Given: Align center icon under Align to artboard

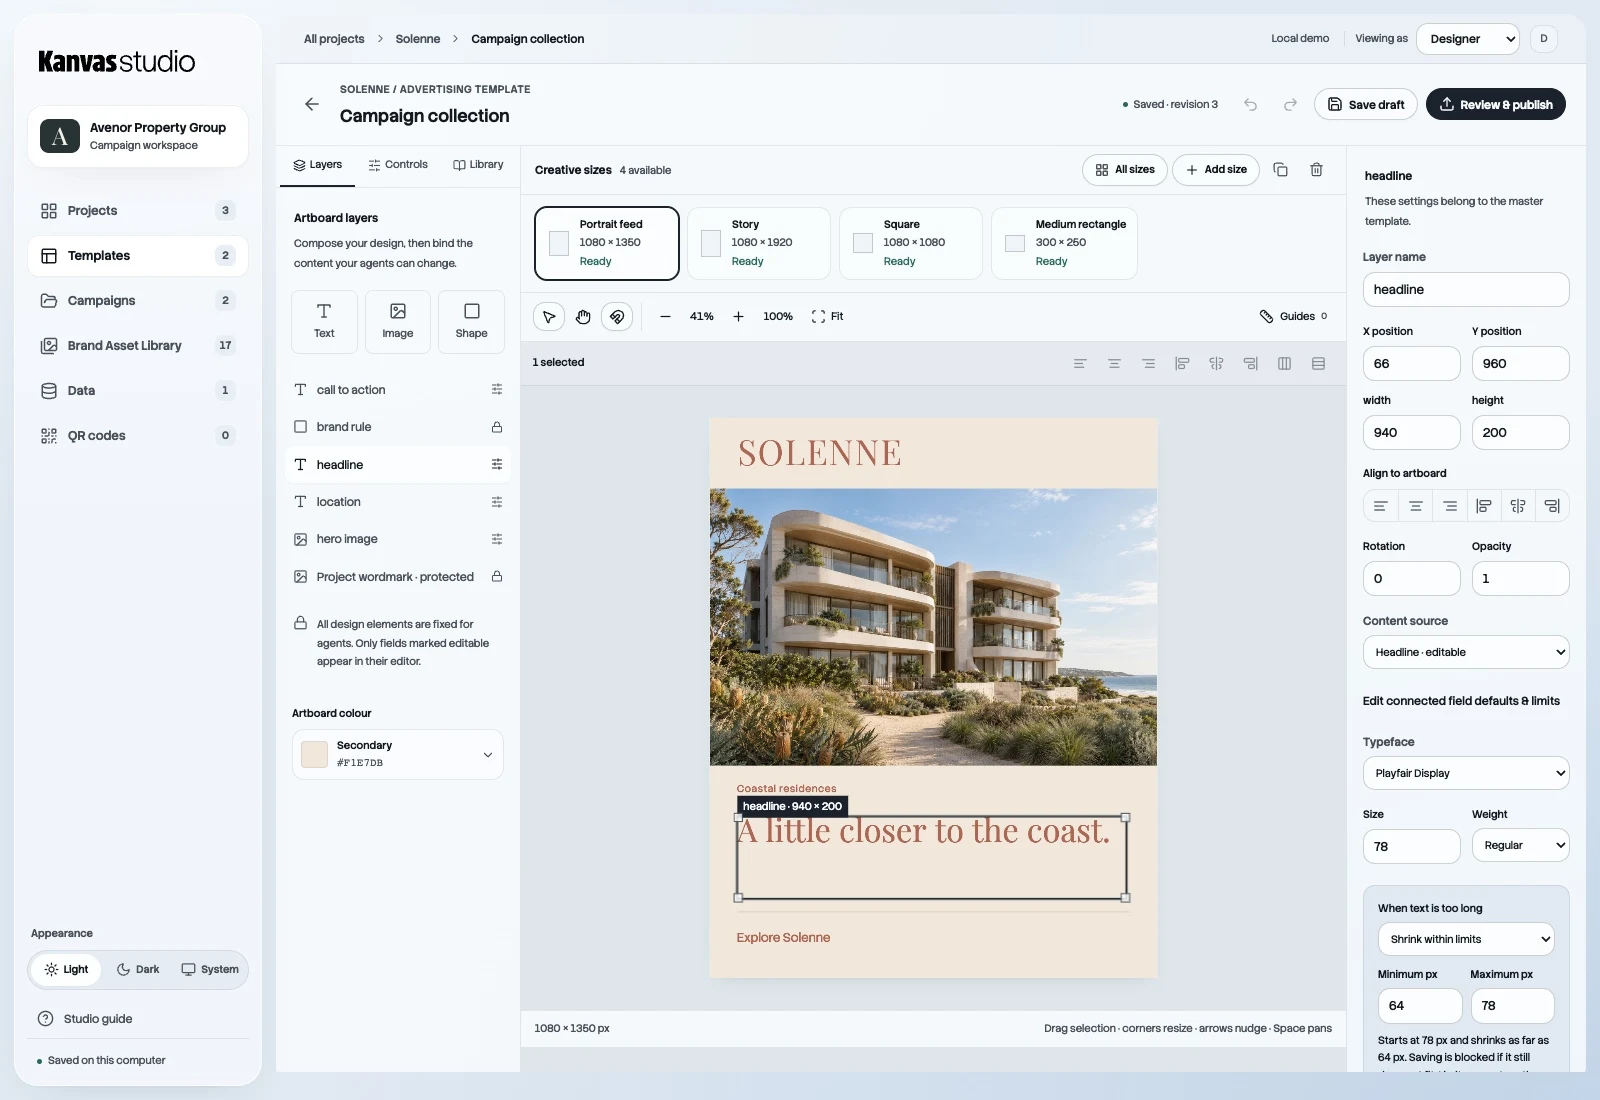Looking at the screenshot, I should [x=1415, y=506].
